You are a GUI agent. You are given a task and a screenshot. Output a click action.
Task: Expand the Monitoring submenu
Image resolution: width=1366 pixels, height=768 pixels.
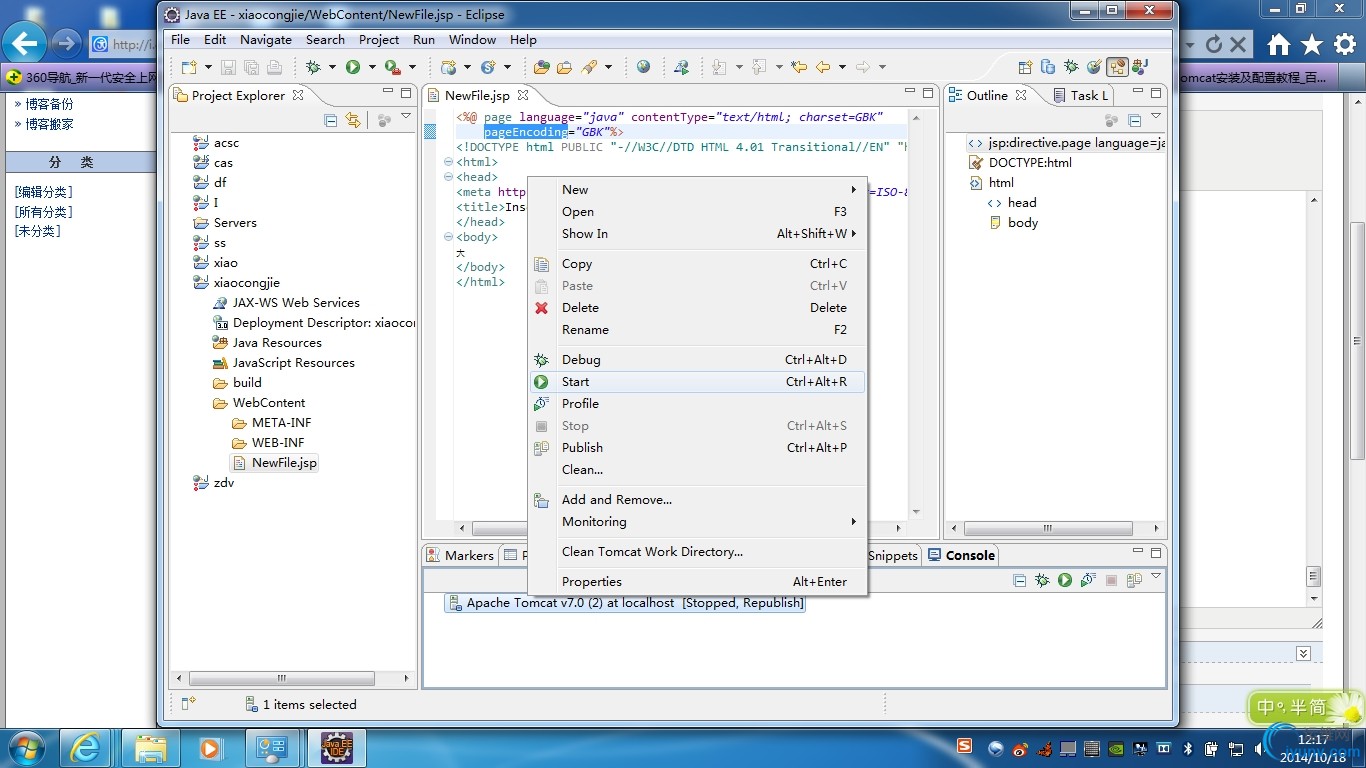click(698, 522)
